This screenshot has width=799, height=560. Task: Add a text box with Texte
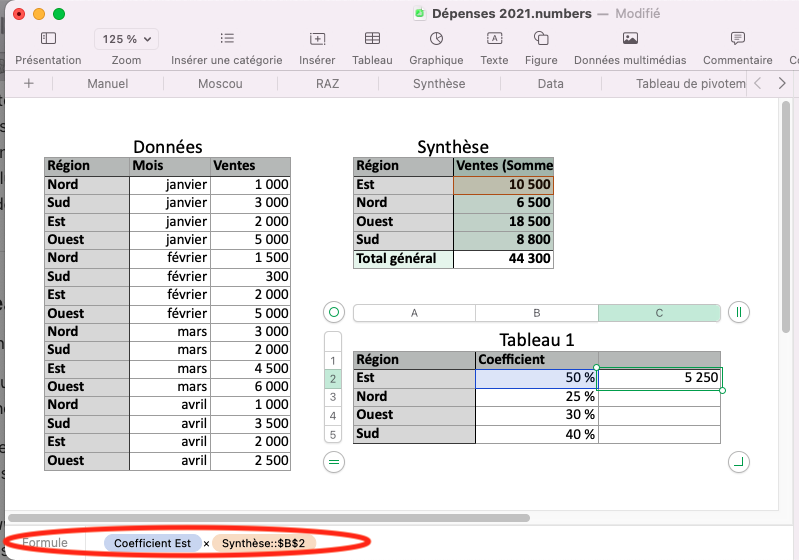click(x=494, y=39)
